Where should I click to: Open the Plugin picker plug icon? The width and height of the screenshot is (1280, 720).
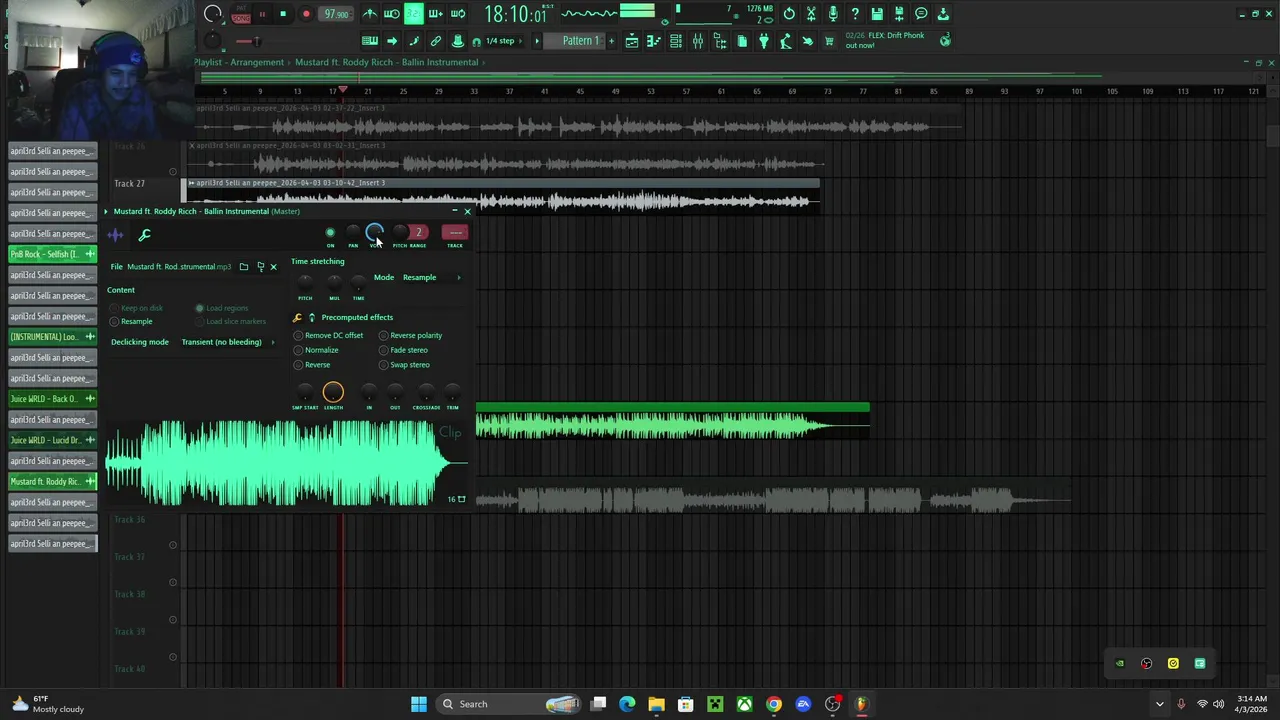[x=763, y=41]
